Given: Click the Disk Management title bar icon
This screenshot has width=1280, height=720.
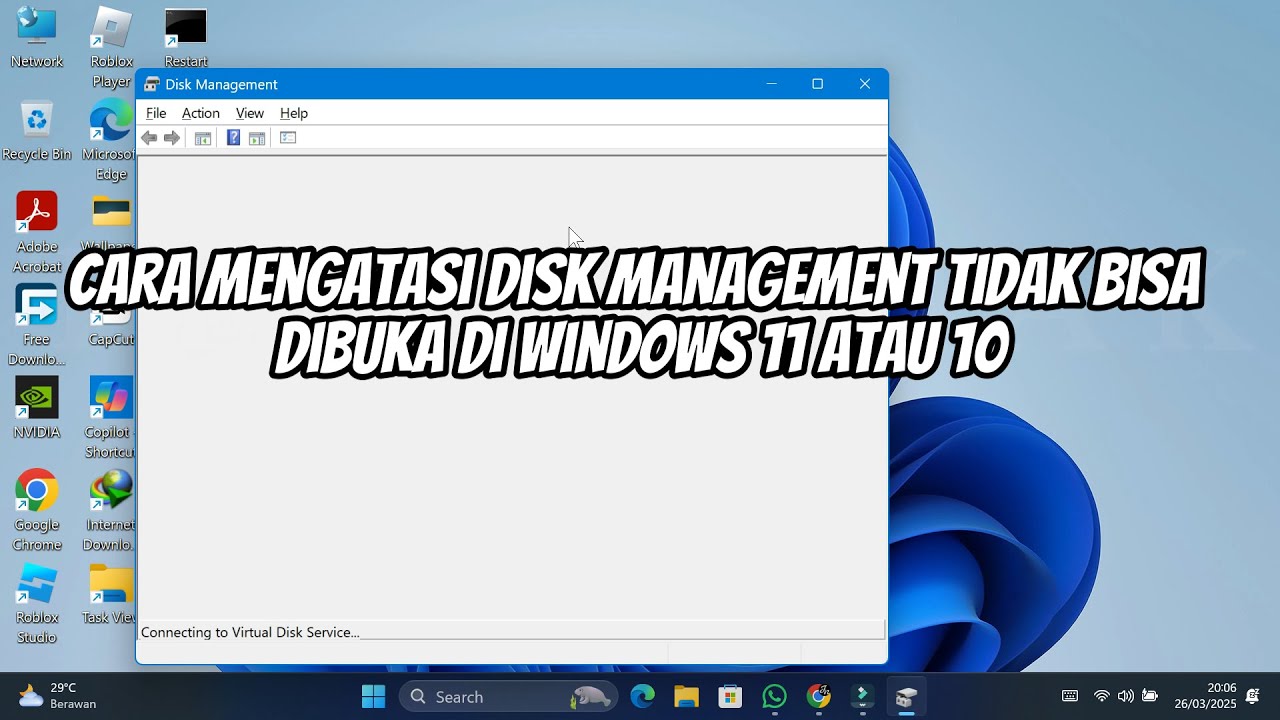Looking at the screenshot, I should point(152,84).
